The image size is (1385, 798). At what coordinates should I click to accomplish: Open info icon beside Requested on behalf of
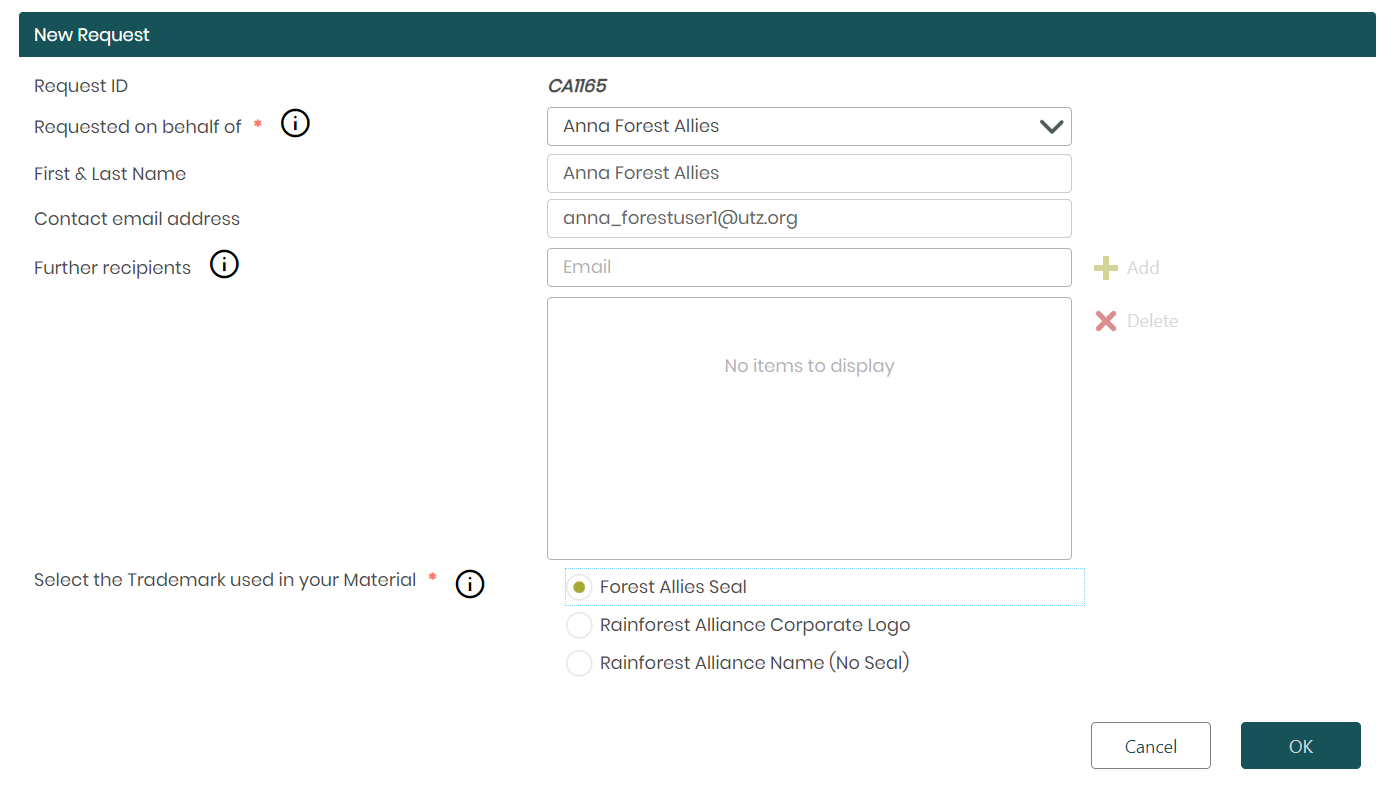[x=295, y=124]
